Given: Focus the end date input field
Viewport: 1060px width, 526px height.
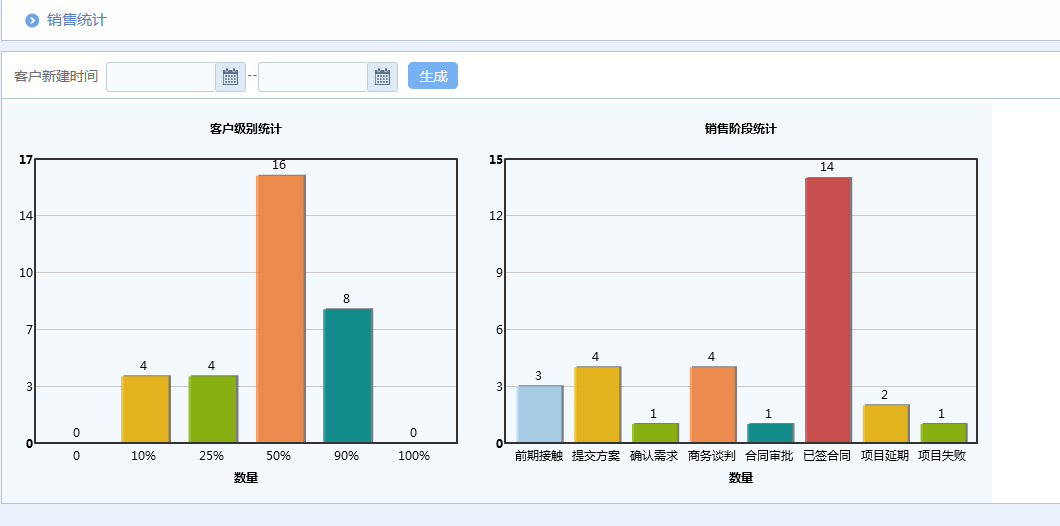Looking at the screenshot, I should (313, 77).
